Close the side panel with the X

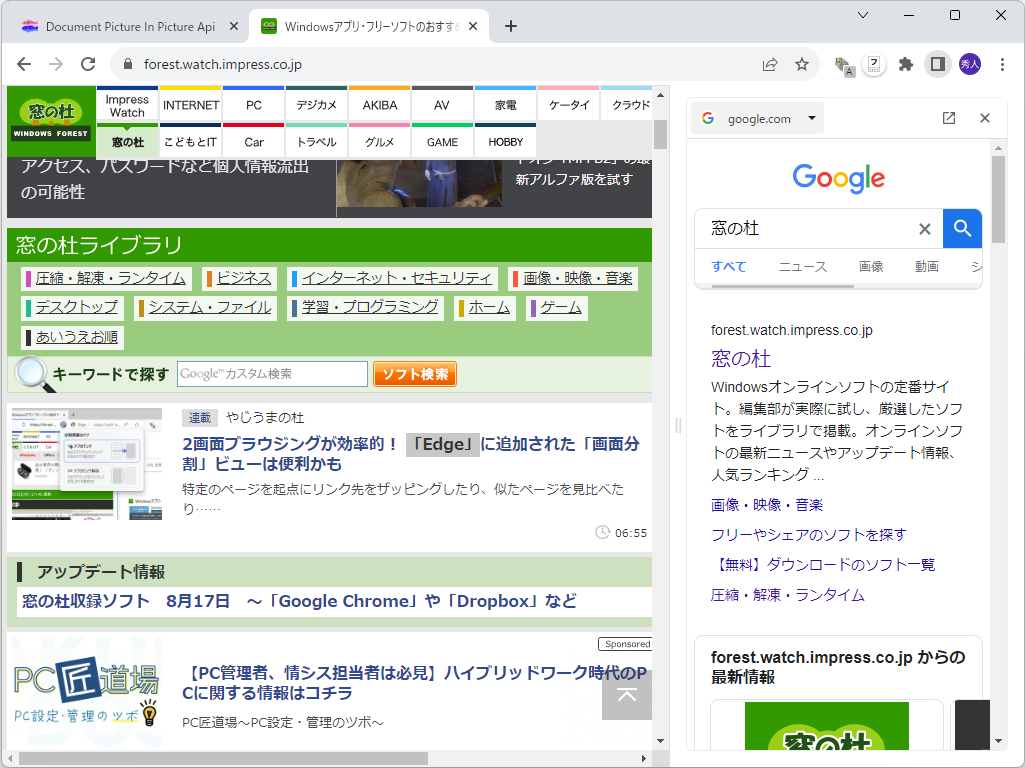(x=984, y=117)
